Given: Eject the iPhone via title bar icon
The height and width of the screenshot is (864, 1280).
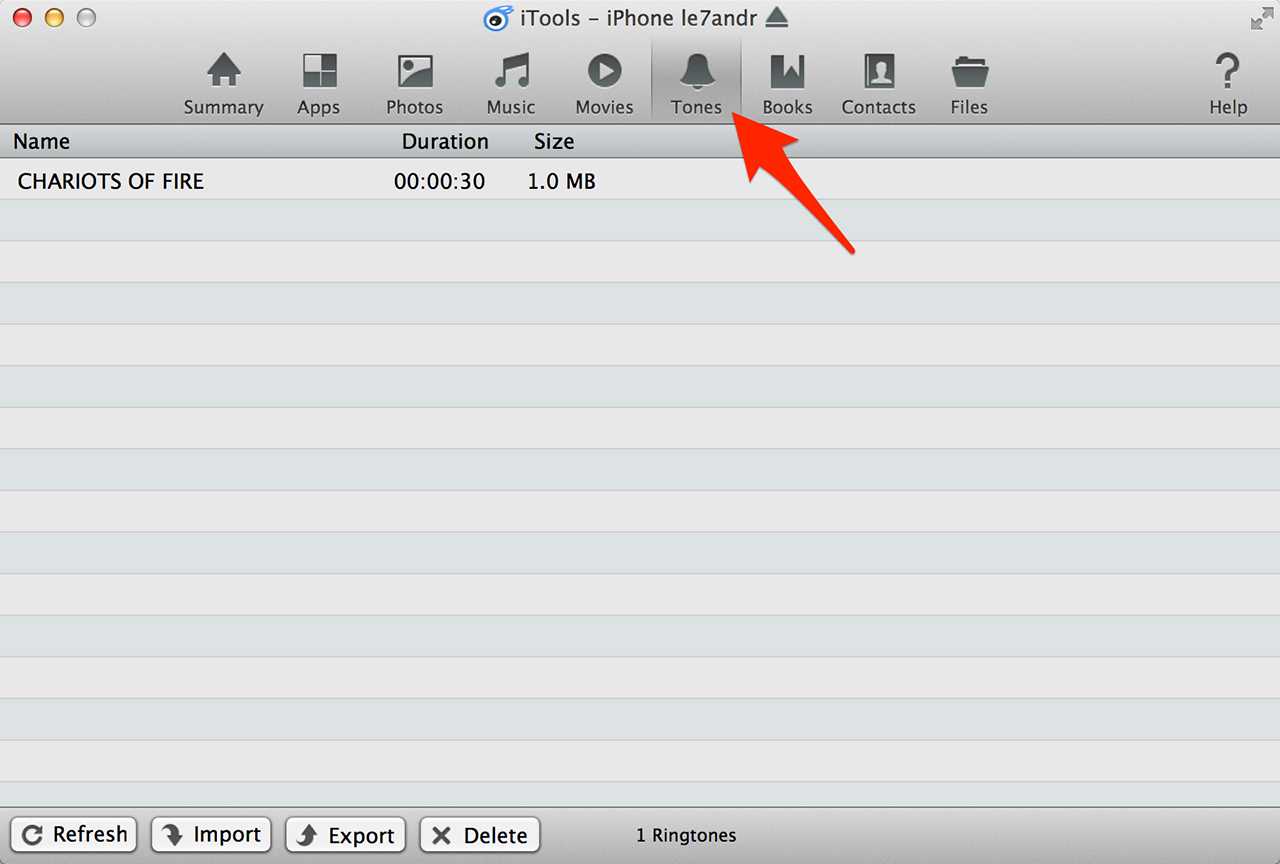Looking at the screenshot, I should [777, 18].
